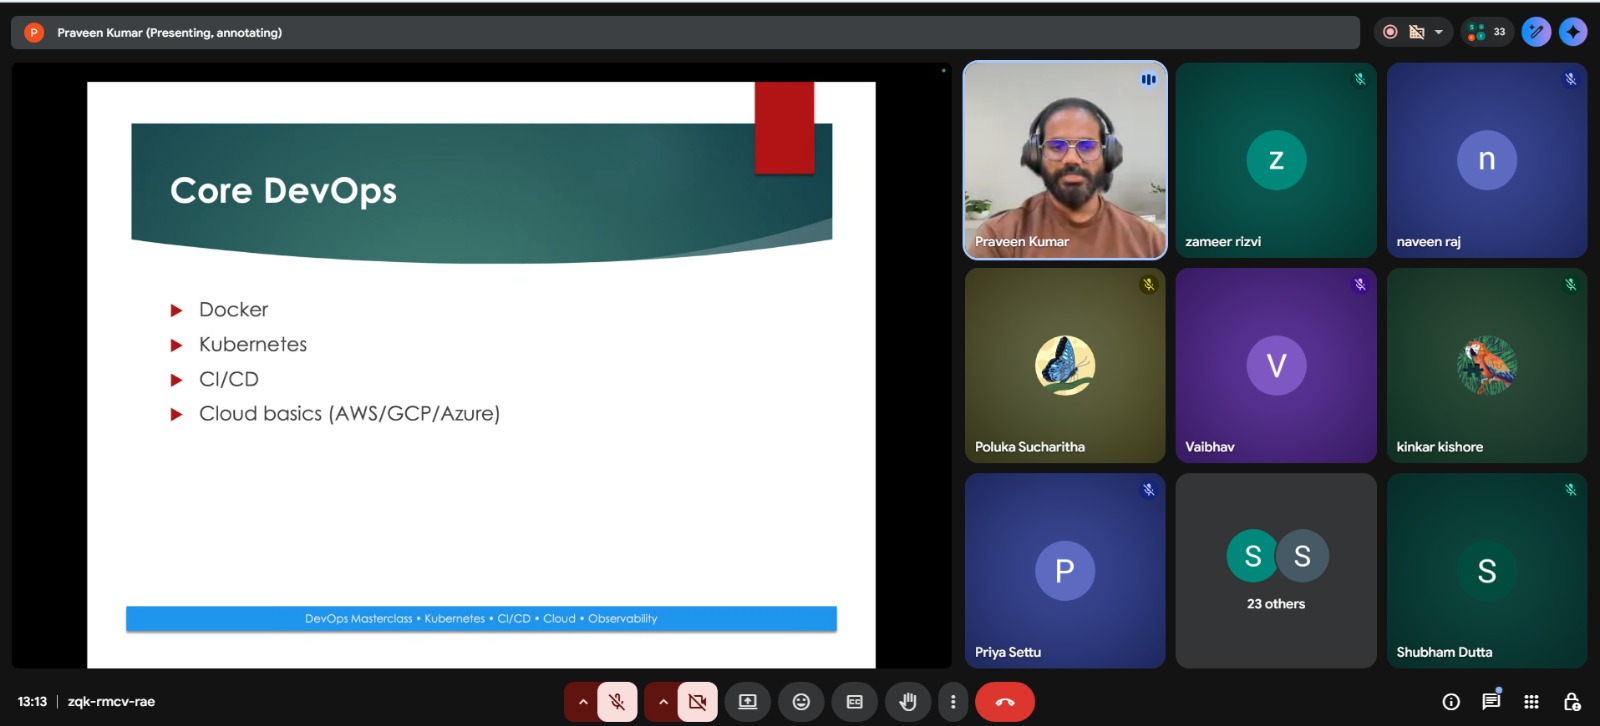Expand audio settings chevron
Viewport: 1600px width, 726px height.
582,702
